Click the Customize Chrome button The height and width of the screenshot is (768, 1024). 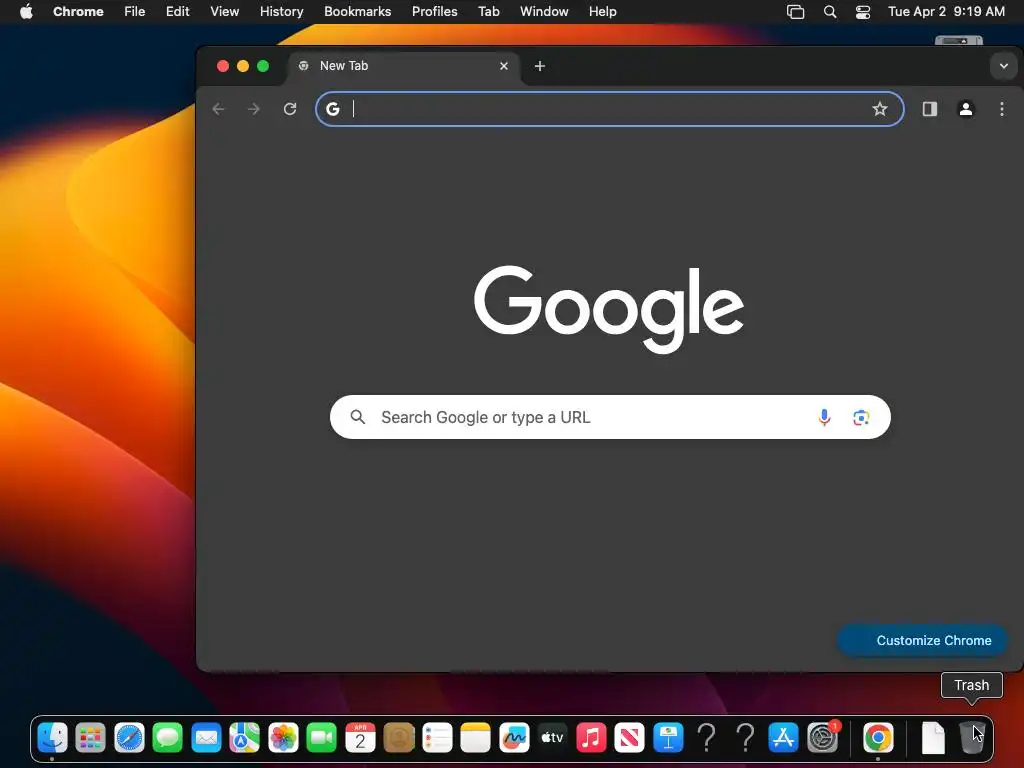922,641
